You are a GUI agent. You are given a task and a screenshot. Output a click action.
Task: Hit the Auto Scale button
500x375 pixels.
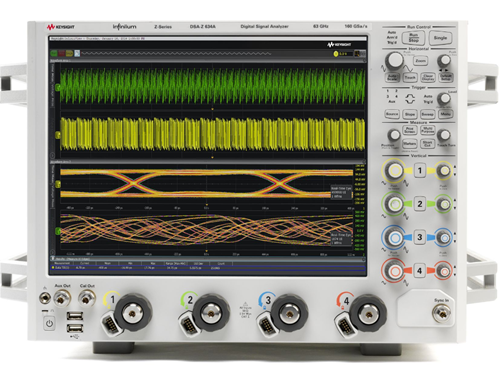(392, 77)
